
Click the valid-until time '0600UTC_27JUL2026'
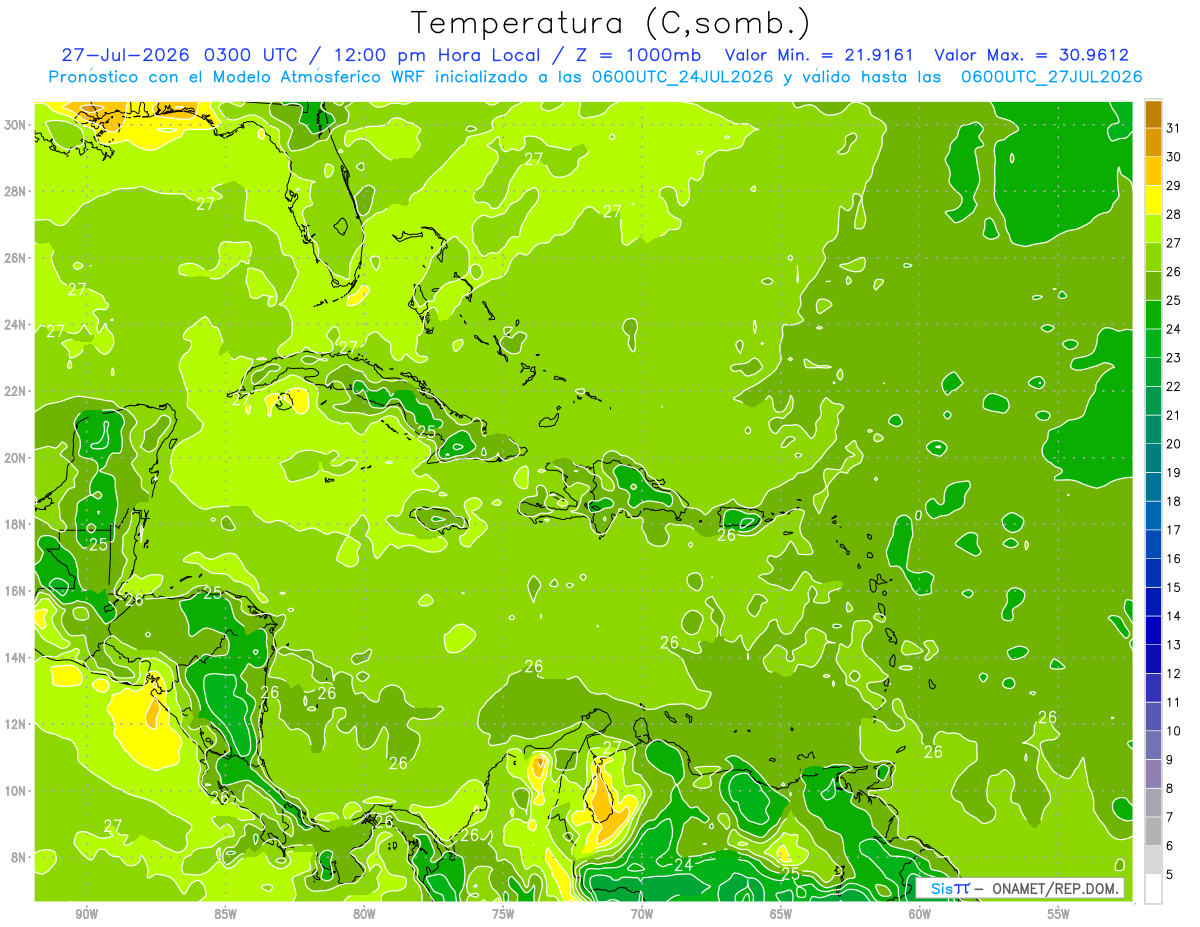tap(1051, 76)
